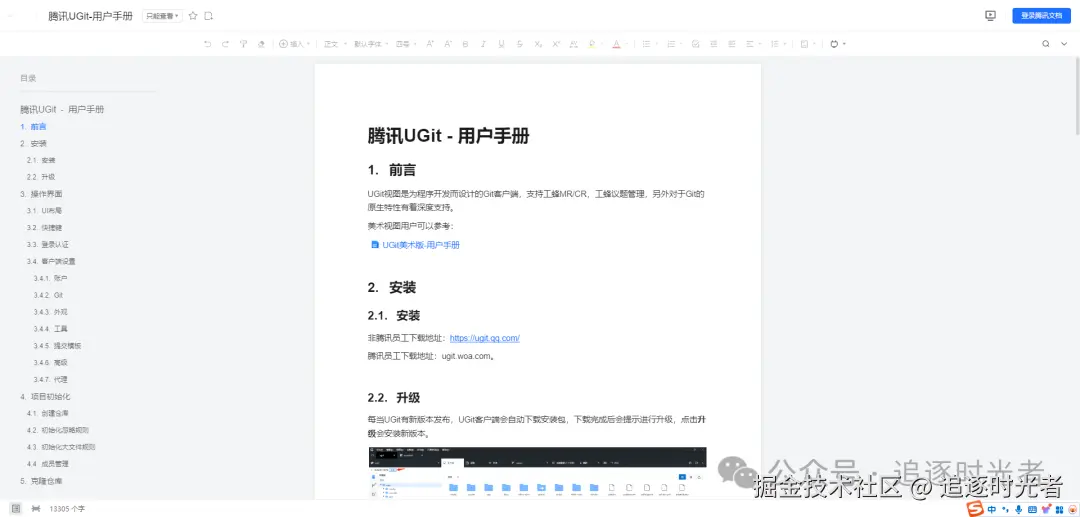Image resolution: width=1080 pixels, height=517 pixels.
Task: Toggle italic formatting
Action: coord(484,44)
